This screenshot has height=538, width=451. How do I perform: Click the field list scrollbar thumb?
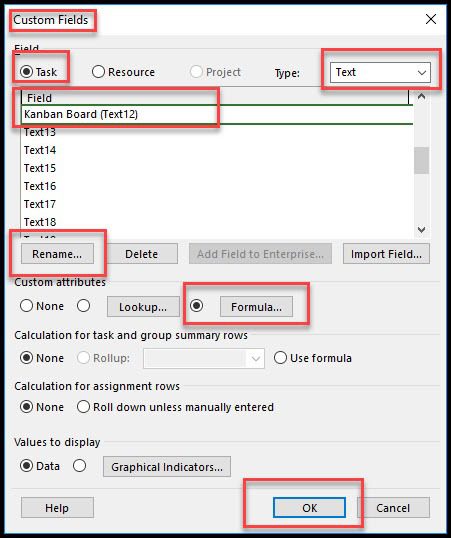[421, 160]
